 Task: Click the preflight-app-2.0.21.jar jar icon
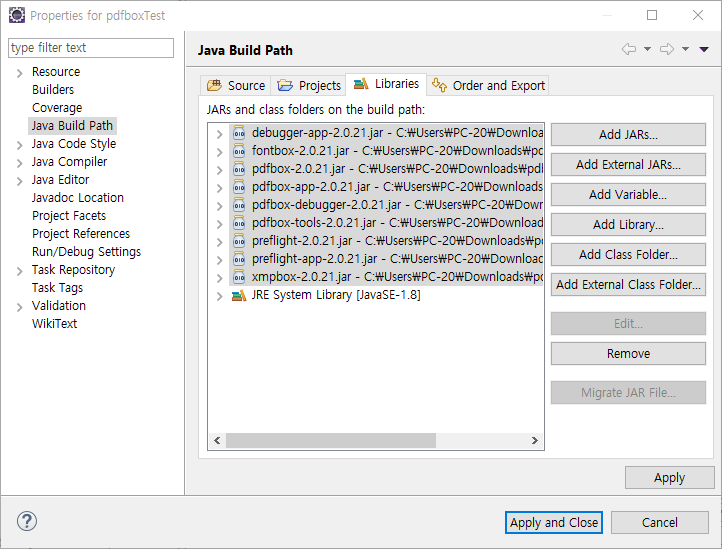[x=239, y=259]
